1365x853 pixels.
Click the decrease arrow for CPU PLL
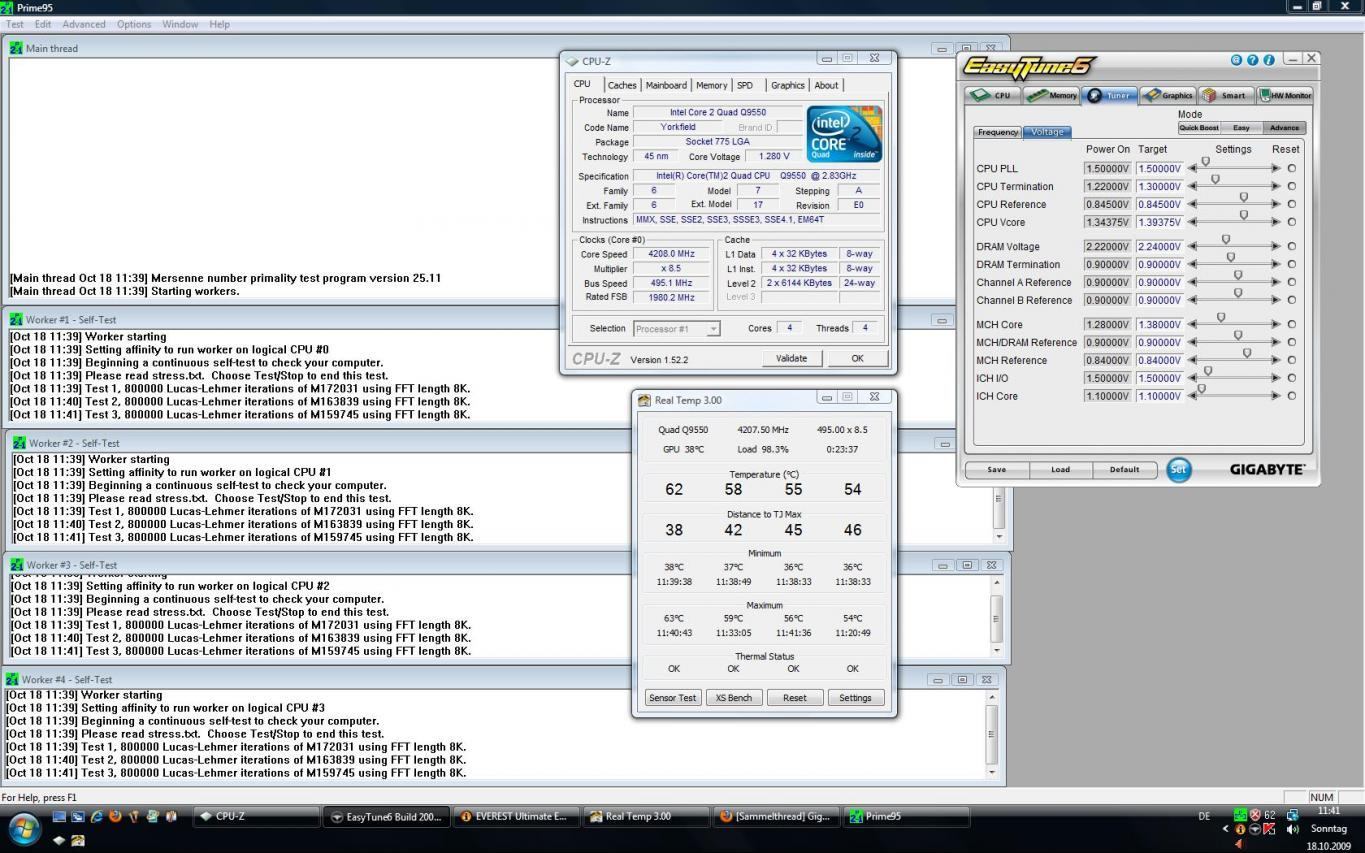click(x=1192, y=169)
